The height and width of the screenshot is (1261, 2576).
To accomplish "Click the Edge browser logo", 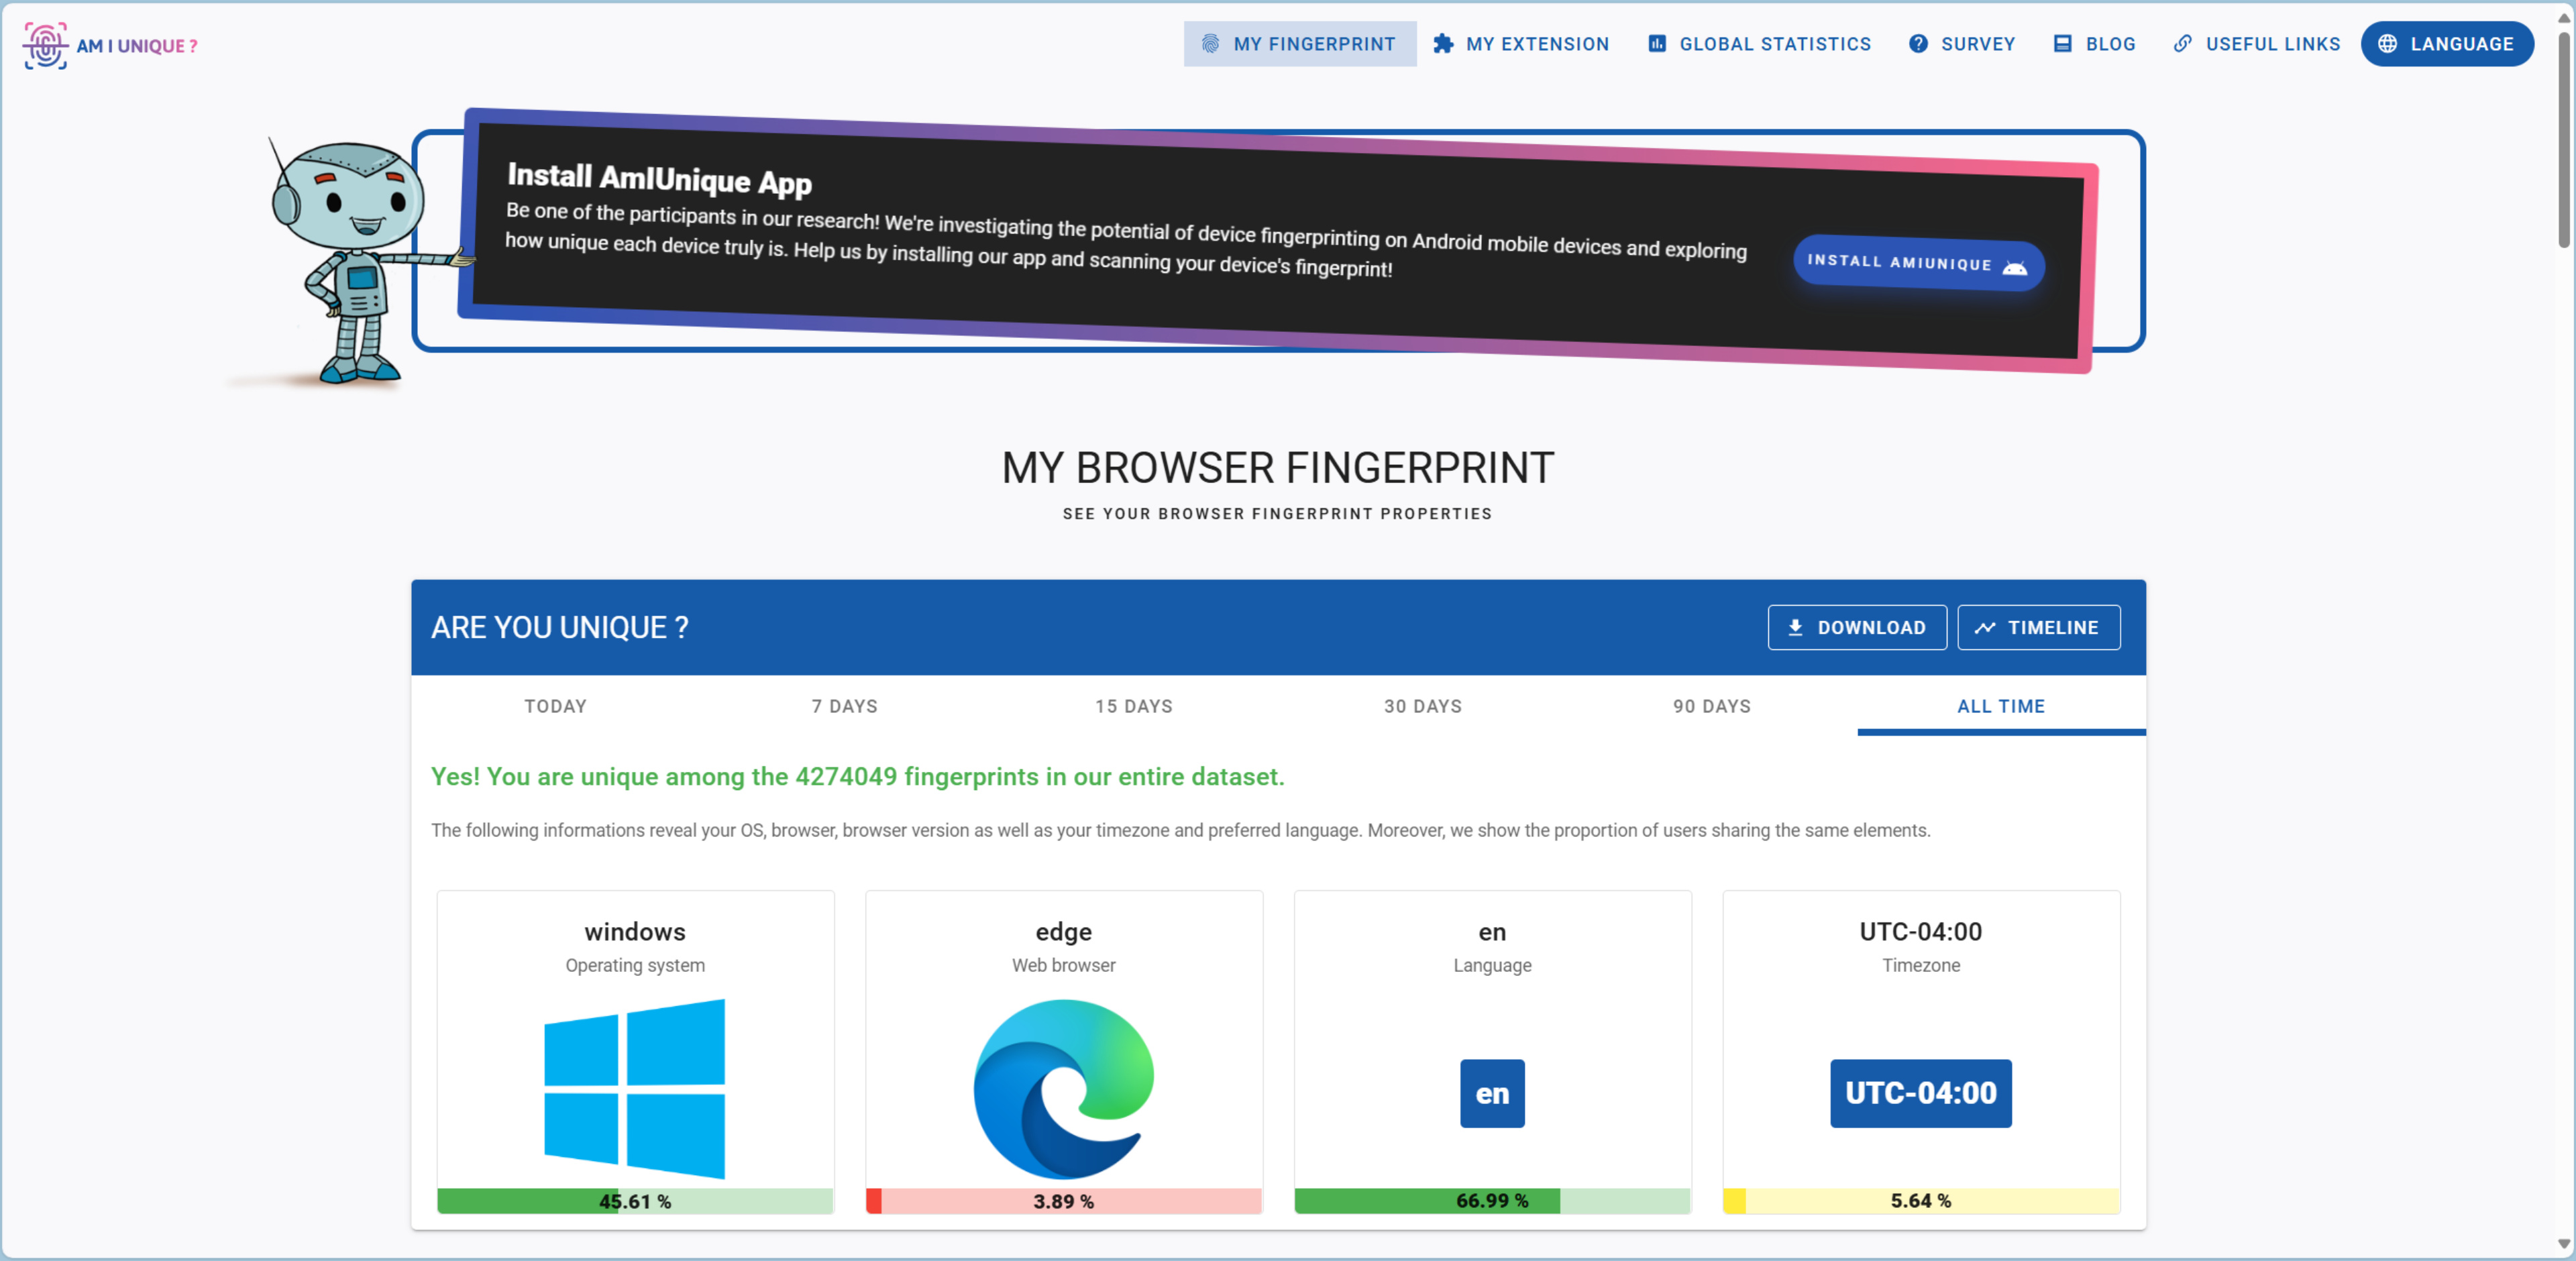I will coord(1063,1088).
